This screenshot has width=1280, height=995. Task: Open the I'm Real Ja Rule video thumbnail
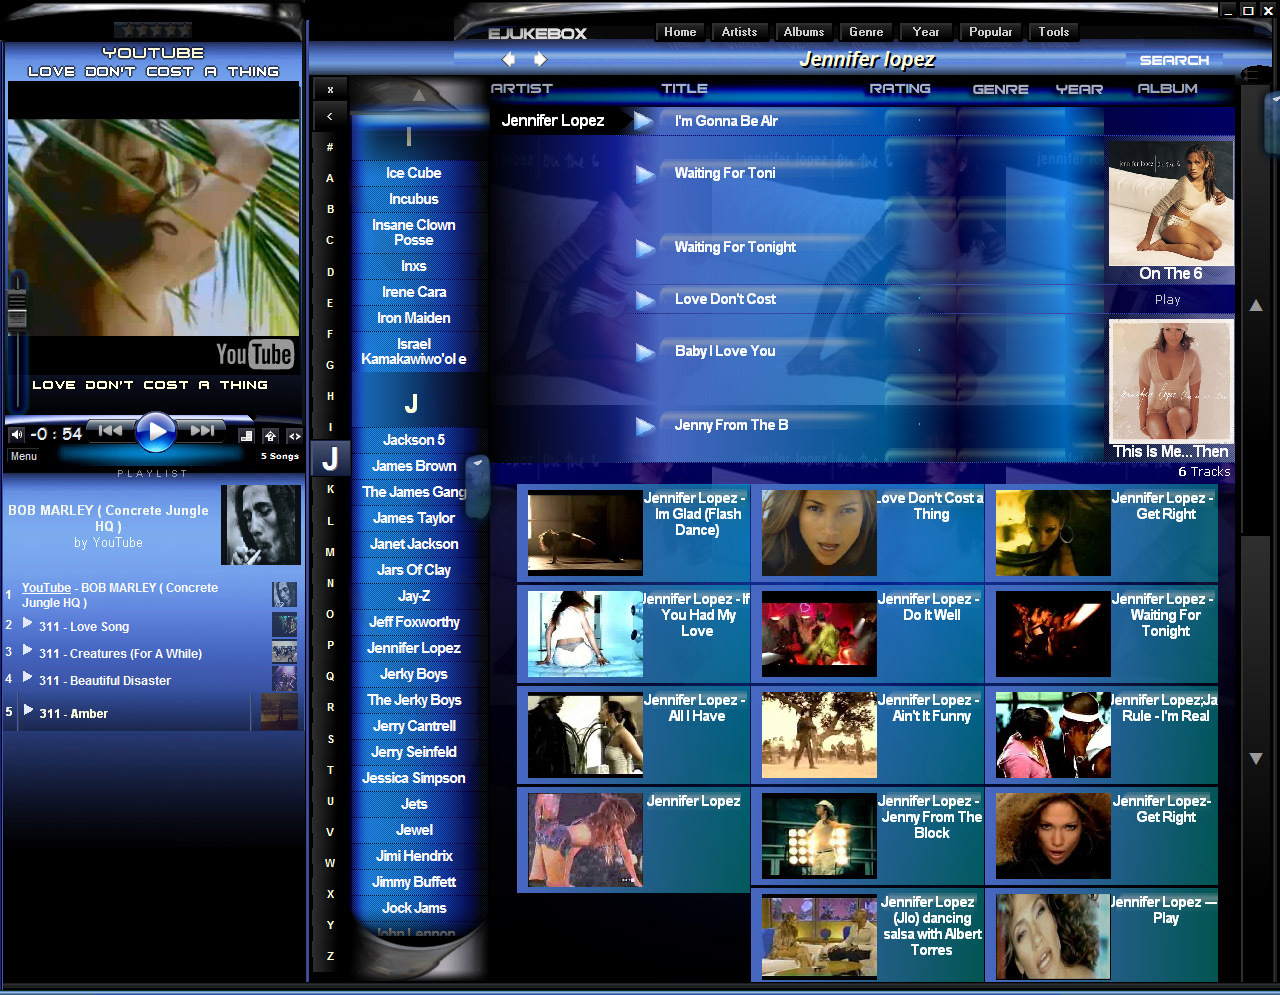click(1053, 735)
